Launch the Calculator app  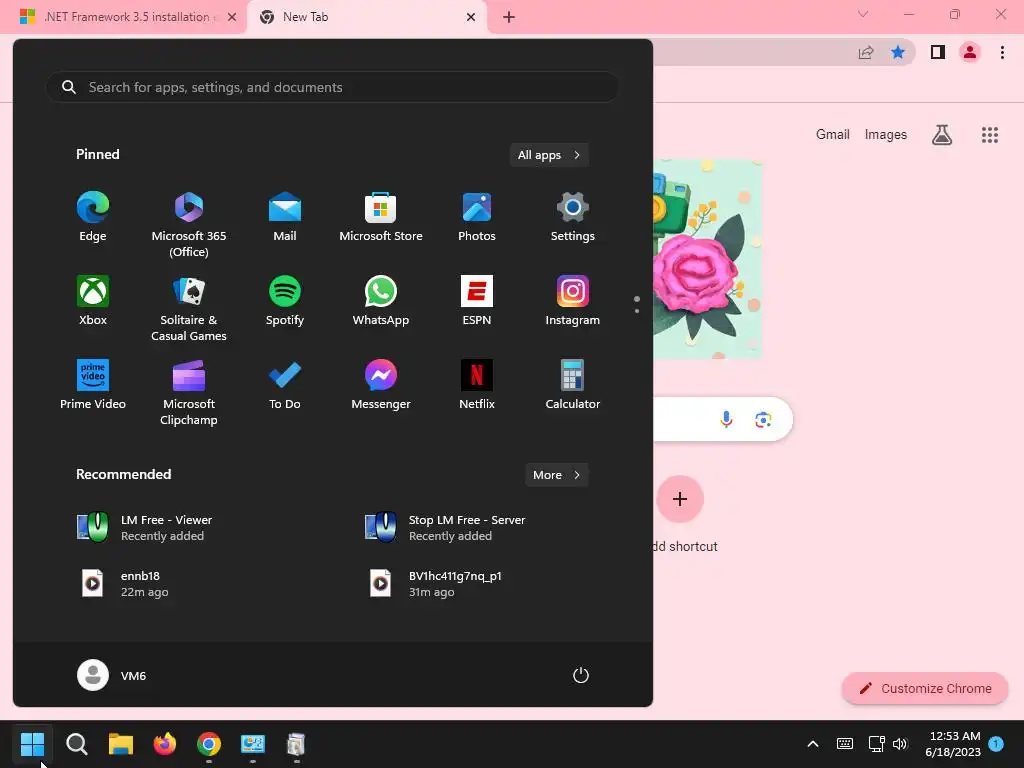tap(573, 385)
